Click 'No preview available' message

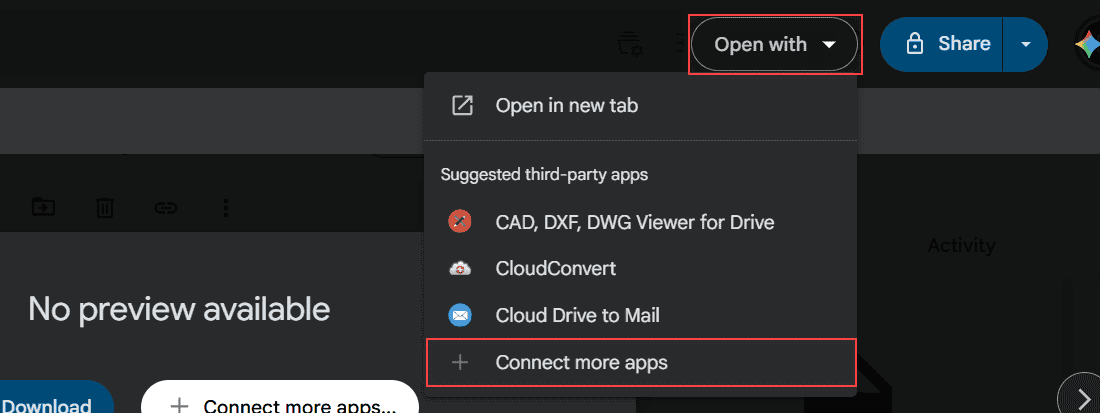179,309
